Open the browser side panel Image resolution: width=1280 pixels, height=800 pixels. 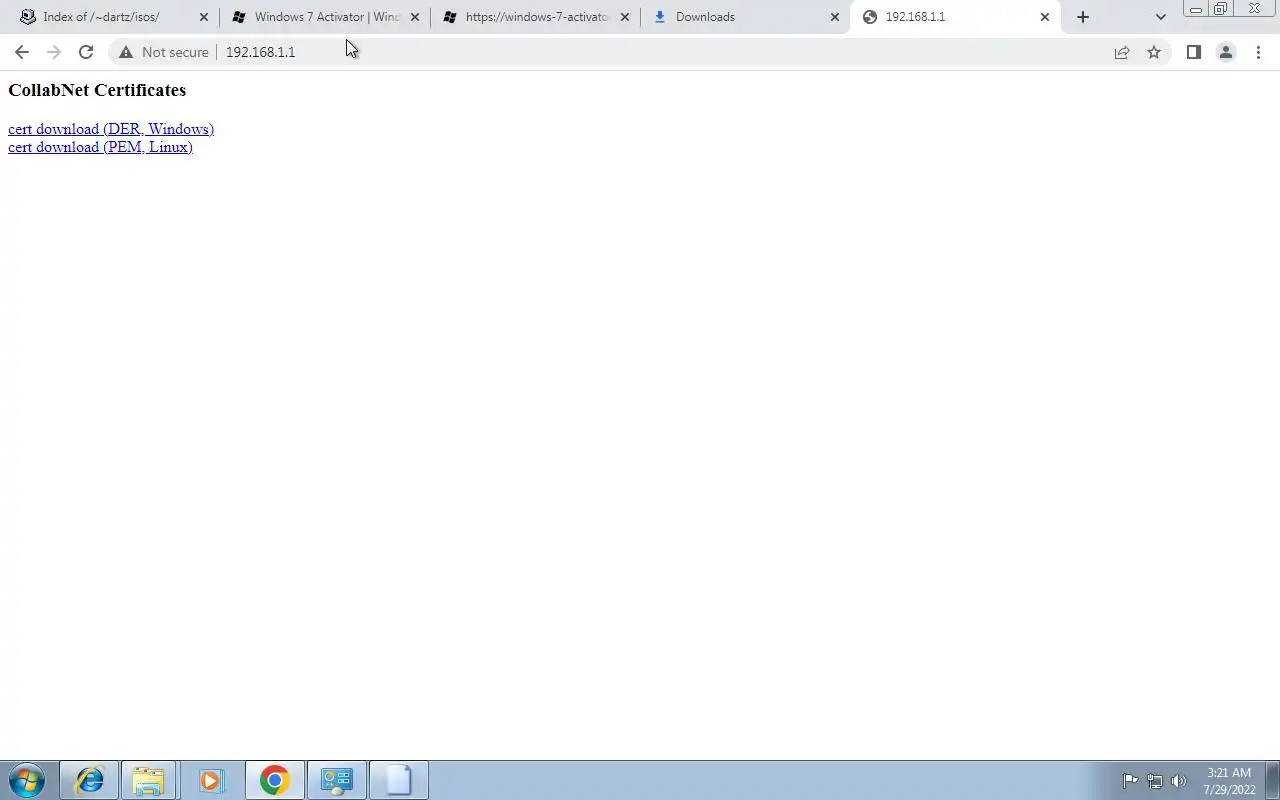pyautogui.click(x=1193, y=52)
